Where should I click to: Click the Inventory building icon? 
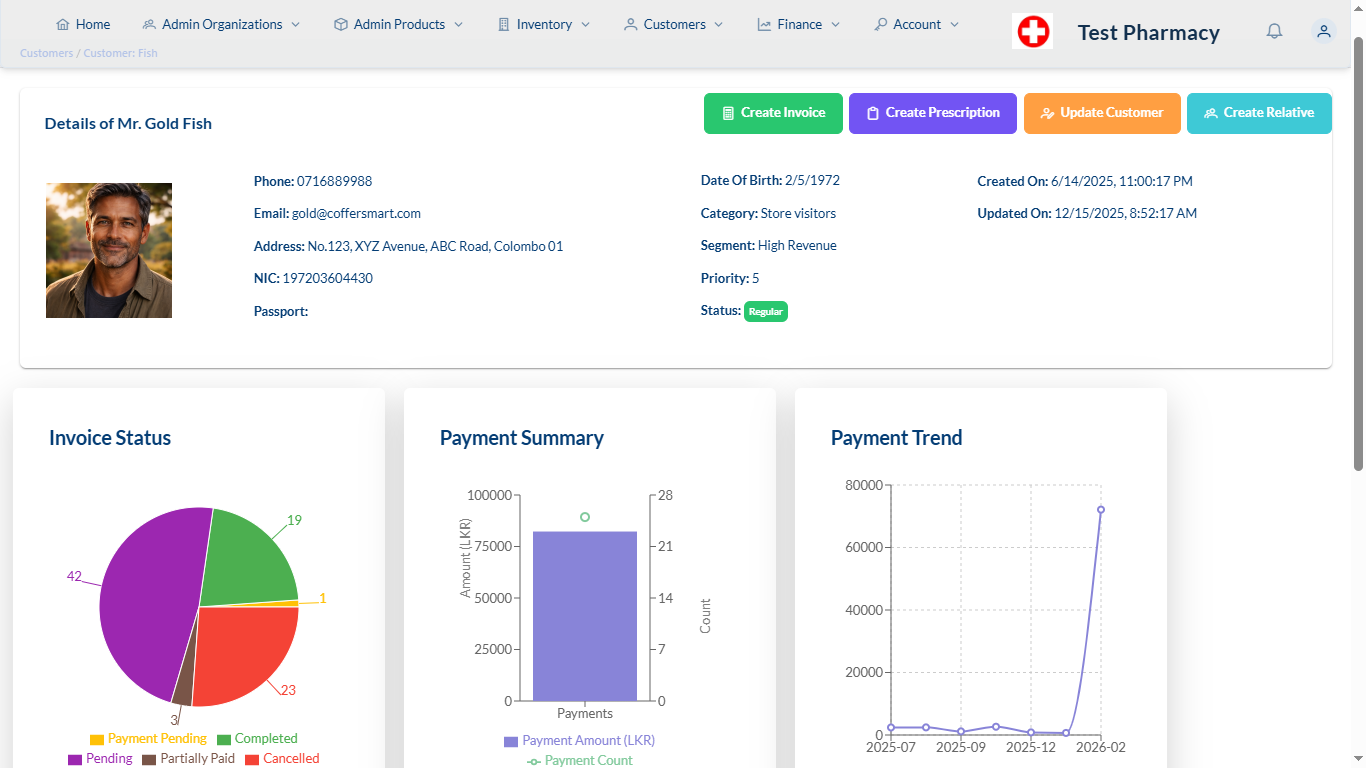(504, 24)
